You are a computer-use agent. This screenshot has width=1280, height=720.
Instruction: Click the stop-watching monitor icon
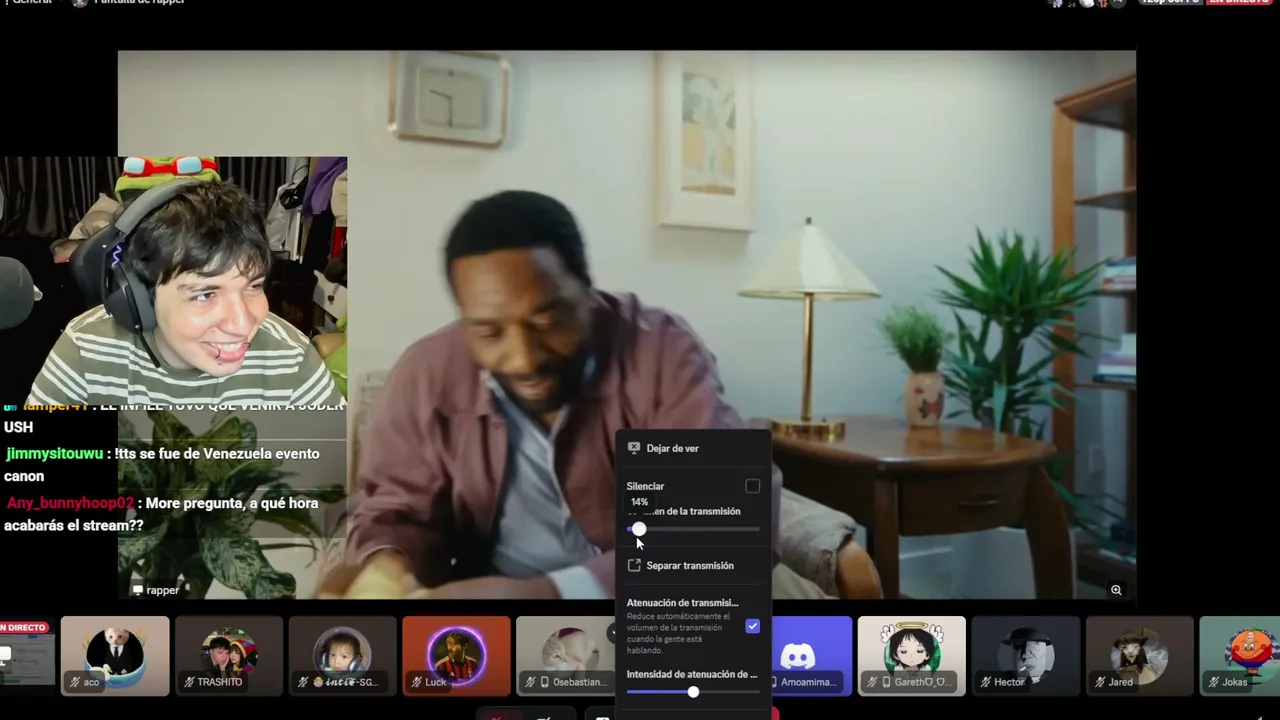(634, 448)
